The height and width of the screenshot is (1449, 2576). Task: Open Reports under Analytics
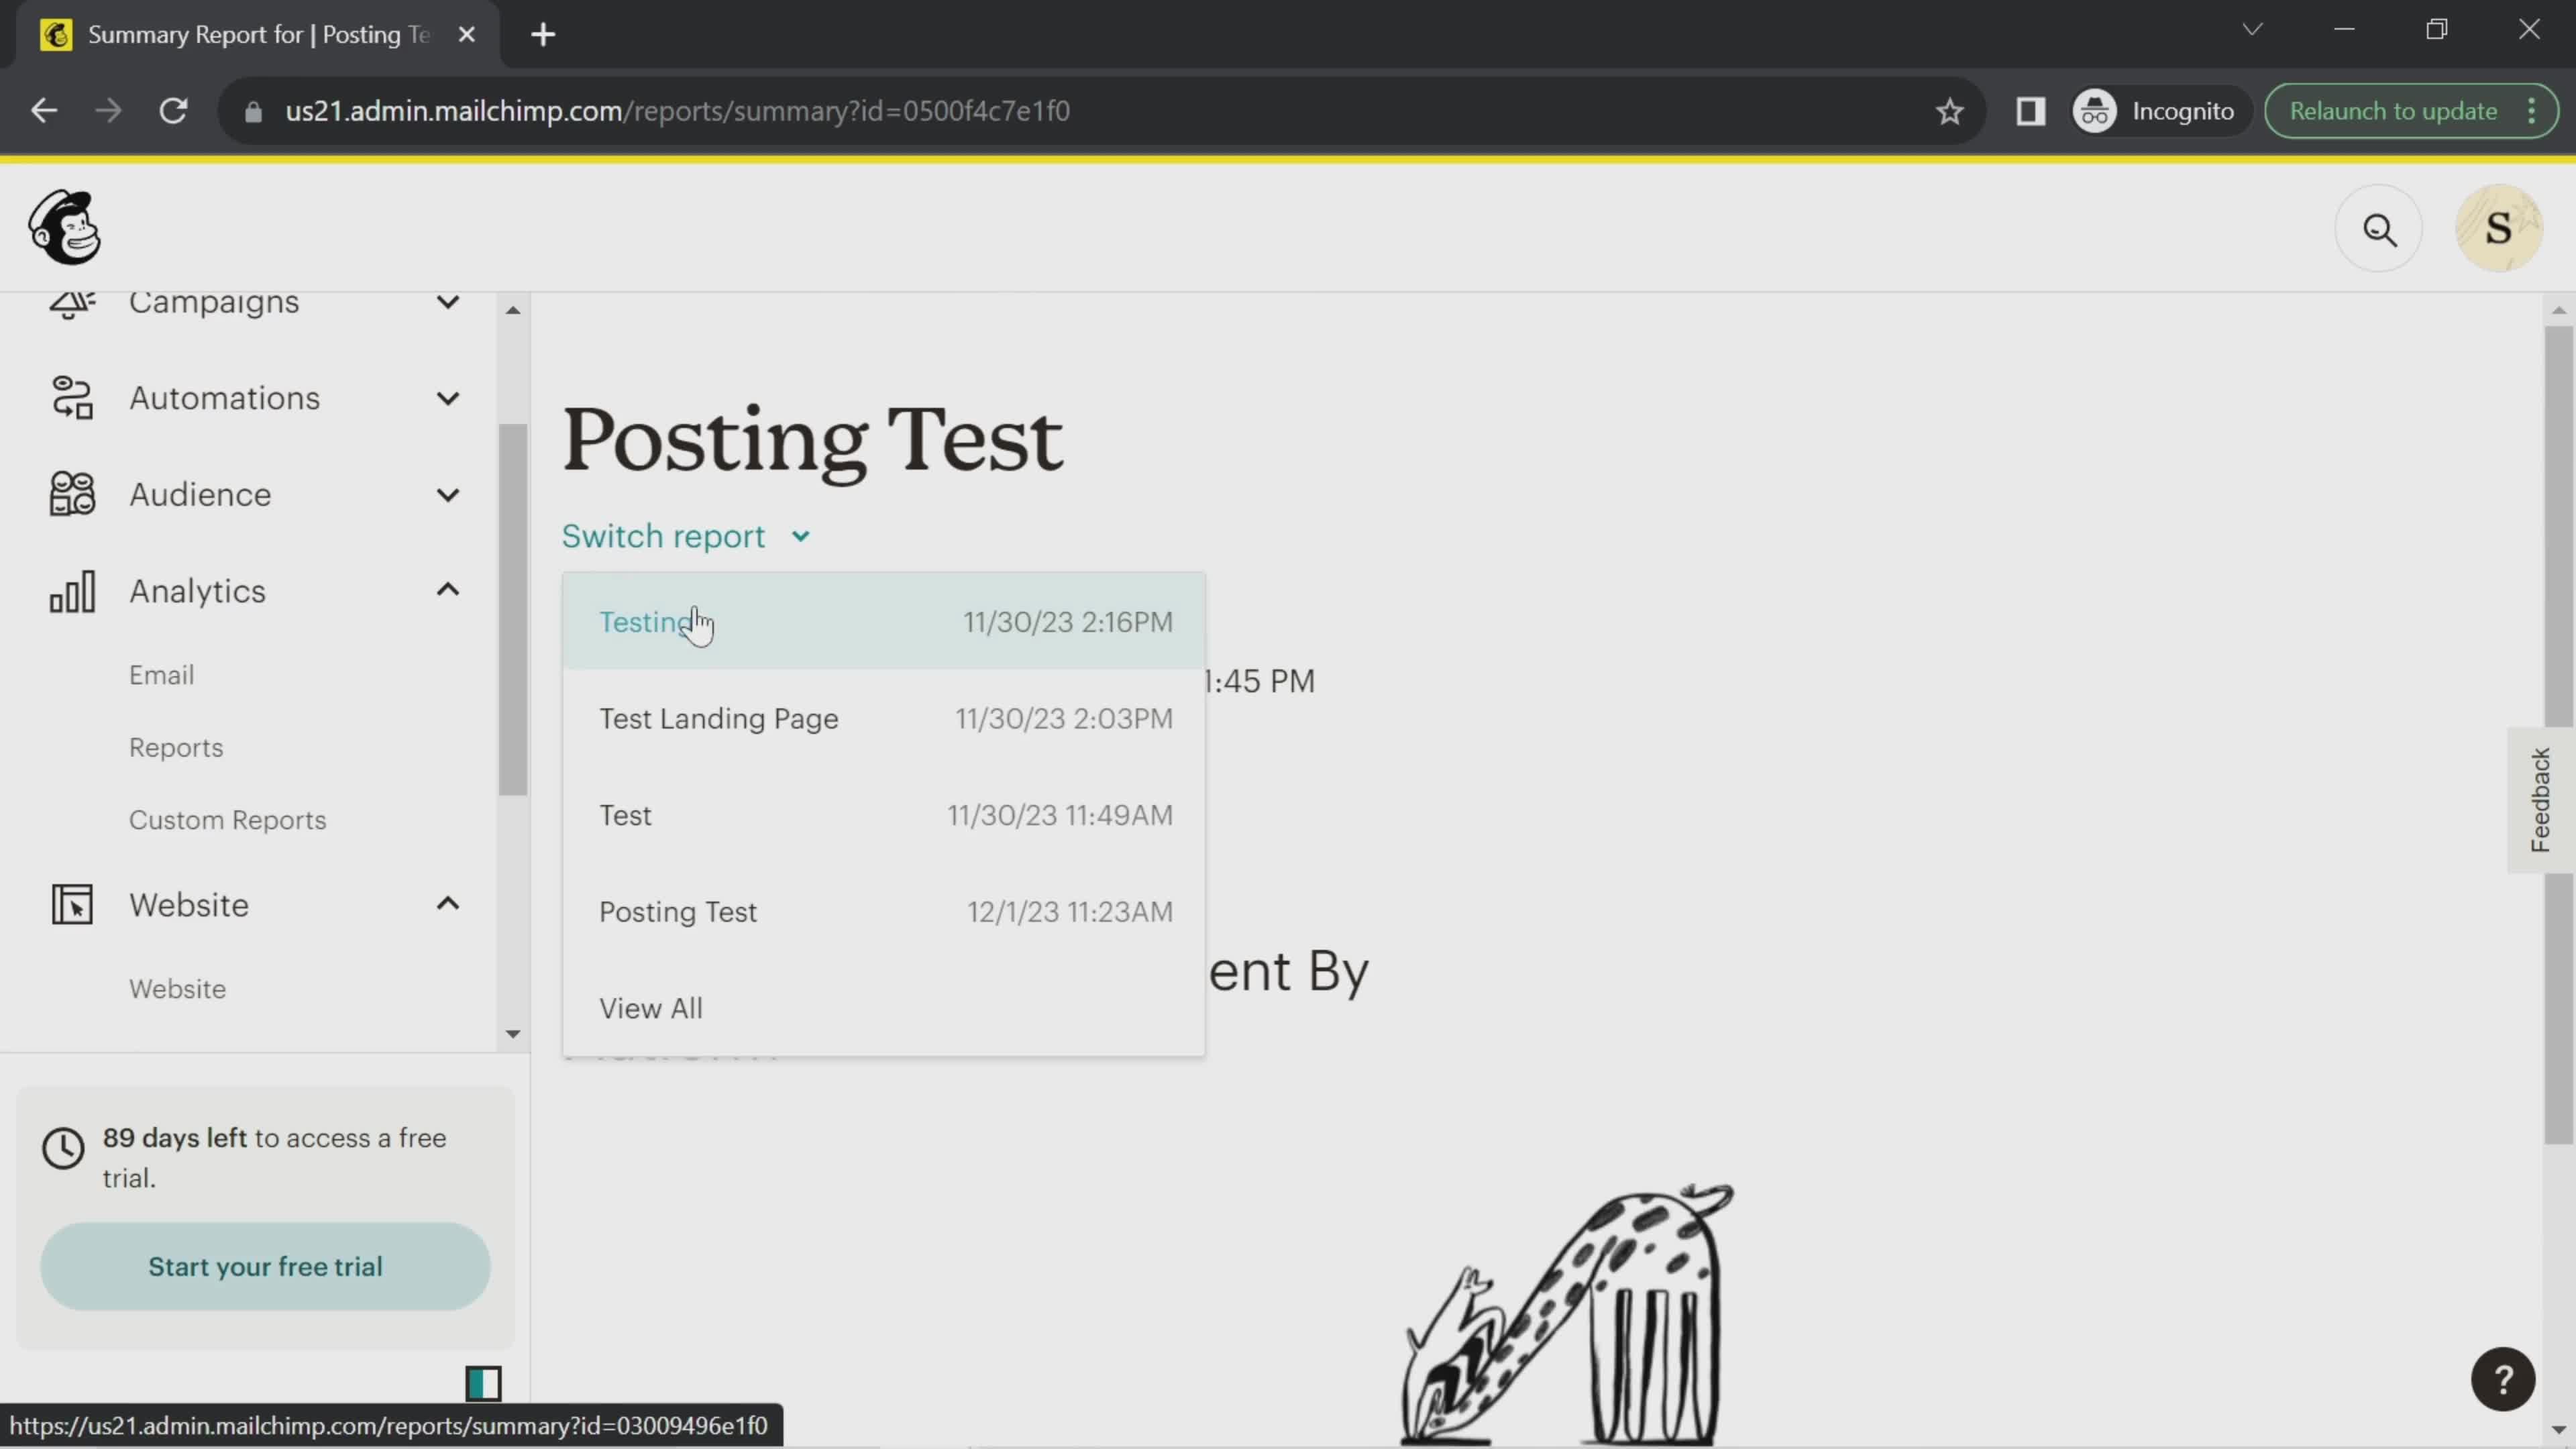coord(176,748)
